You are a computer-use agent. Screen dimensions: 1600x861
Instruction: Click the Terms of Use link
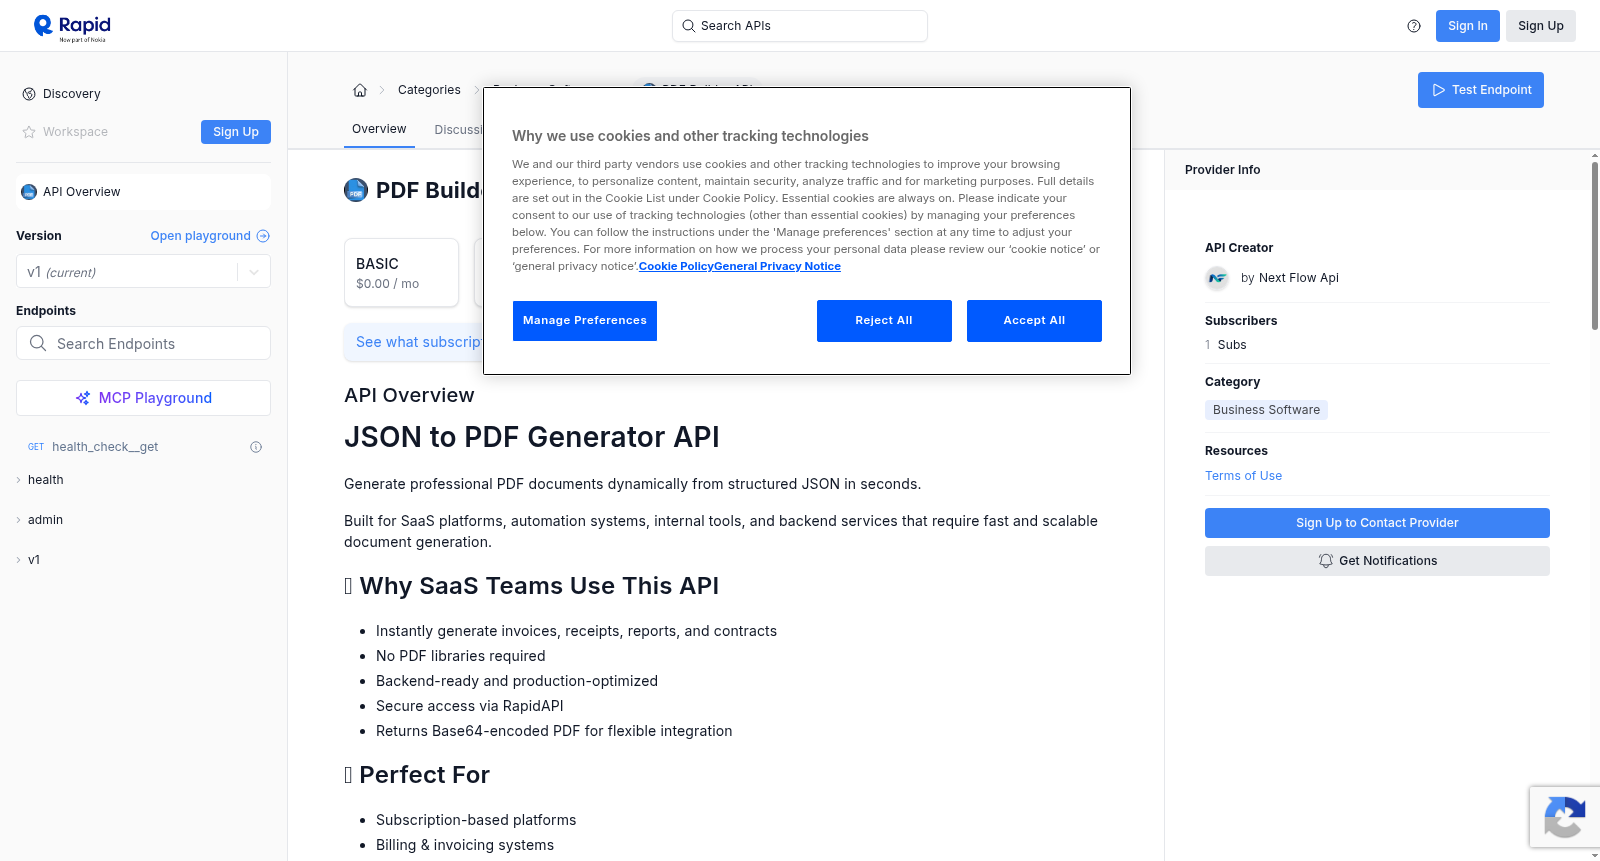(1243, 476)
